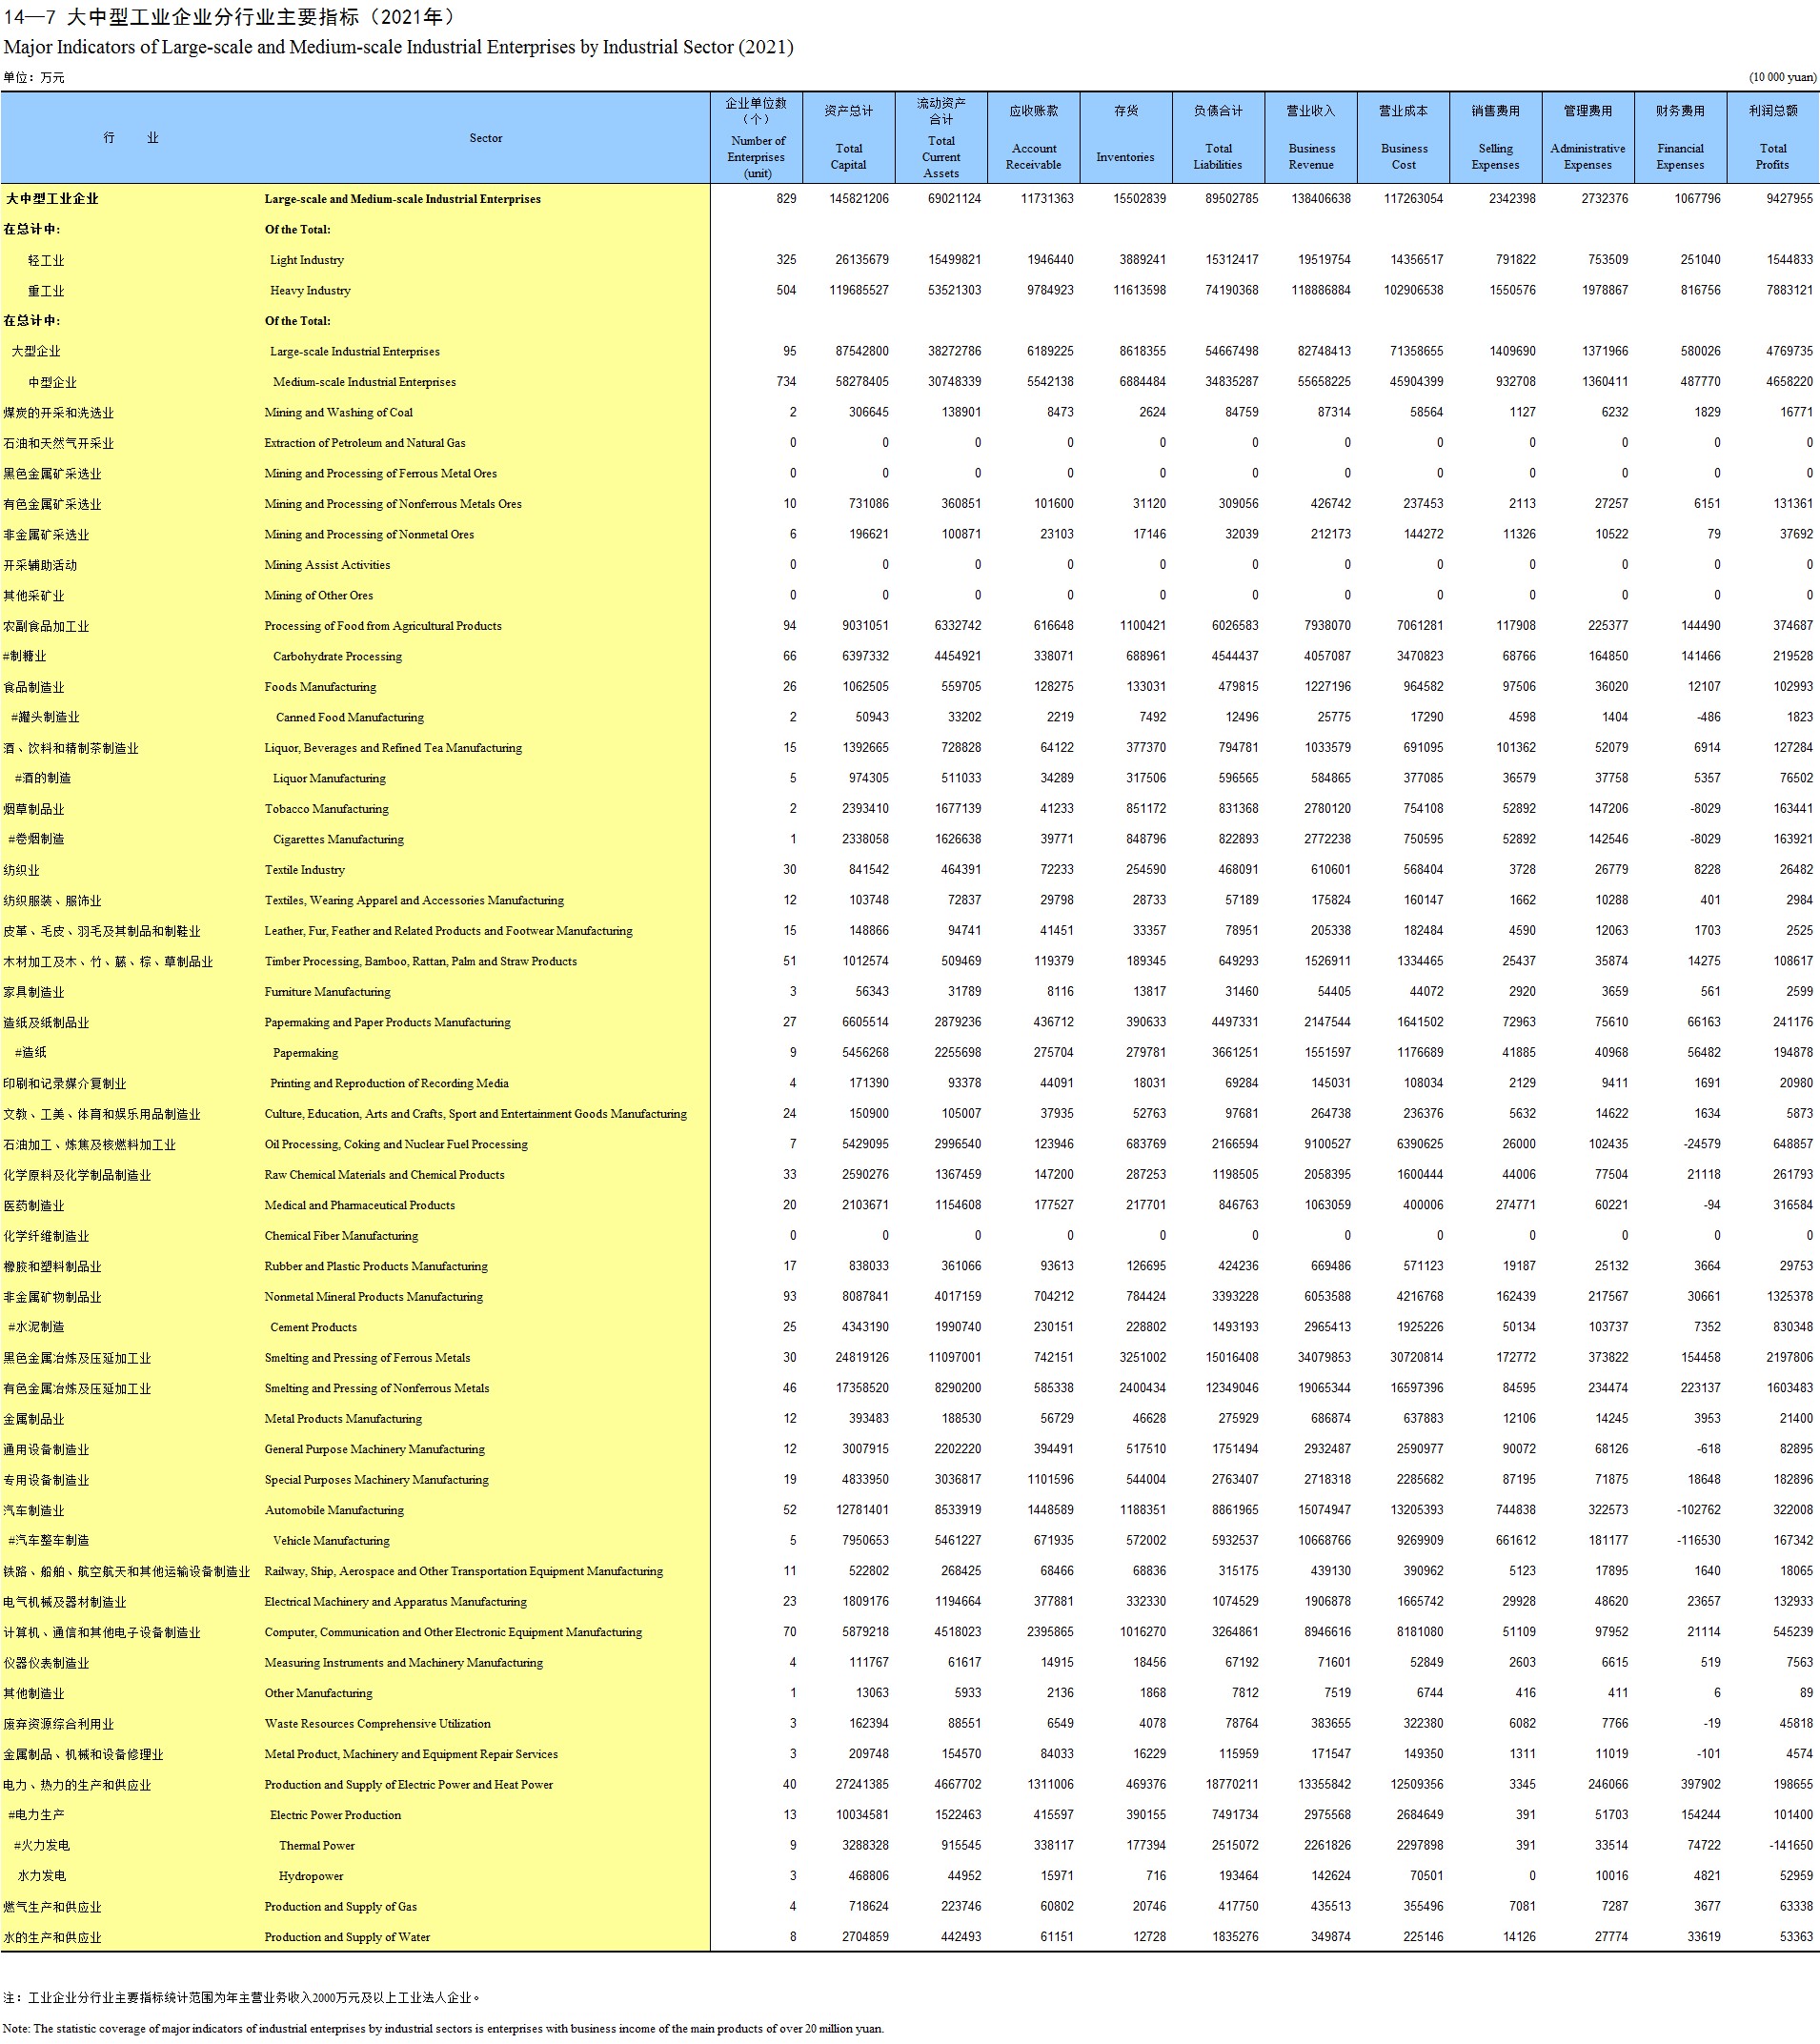Click the 'Inventories' column header
The width and height of the screenshot is (1820, 2044).
(1126, 138)
